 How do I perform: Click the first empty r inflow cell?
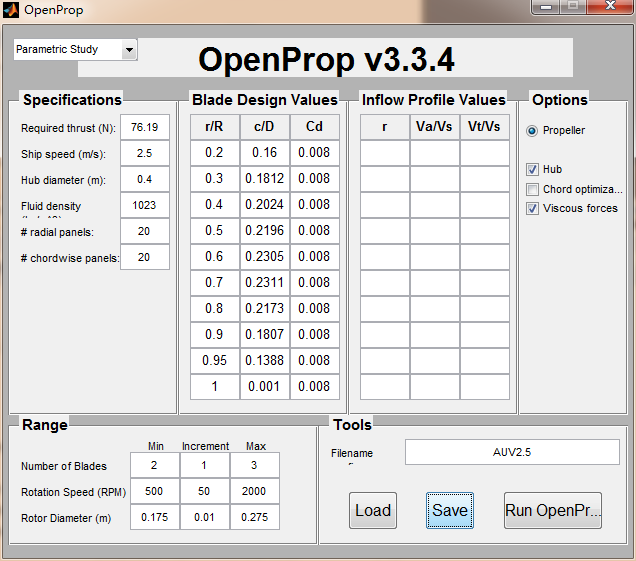click(x=385, y=153)
